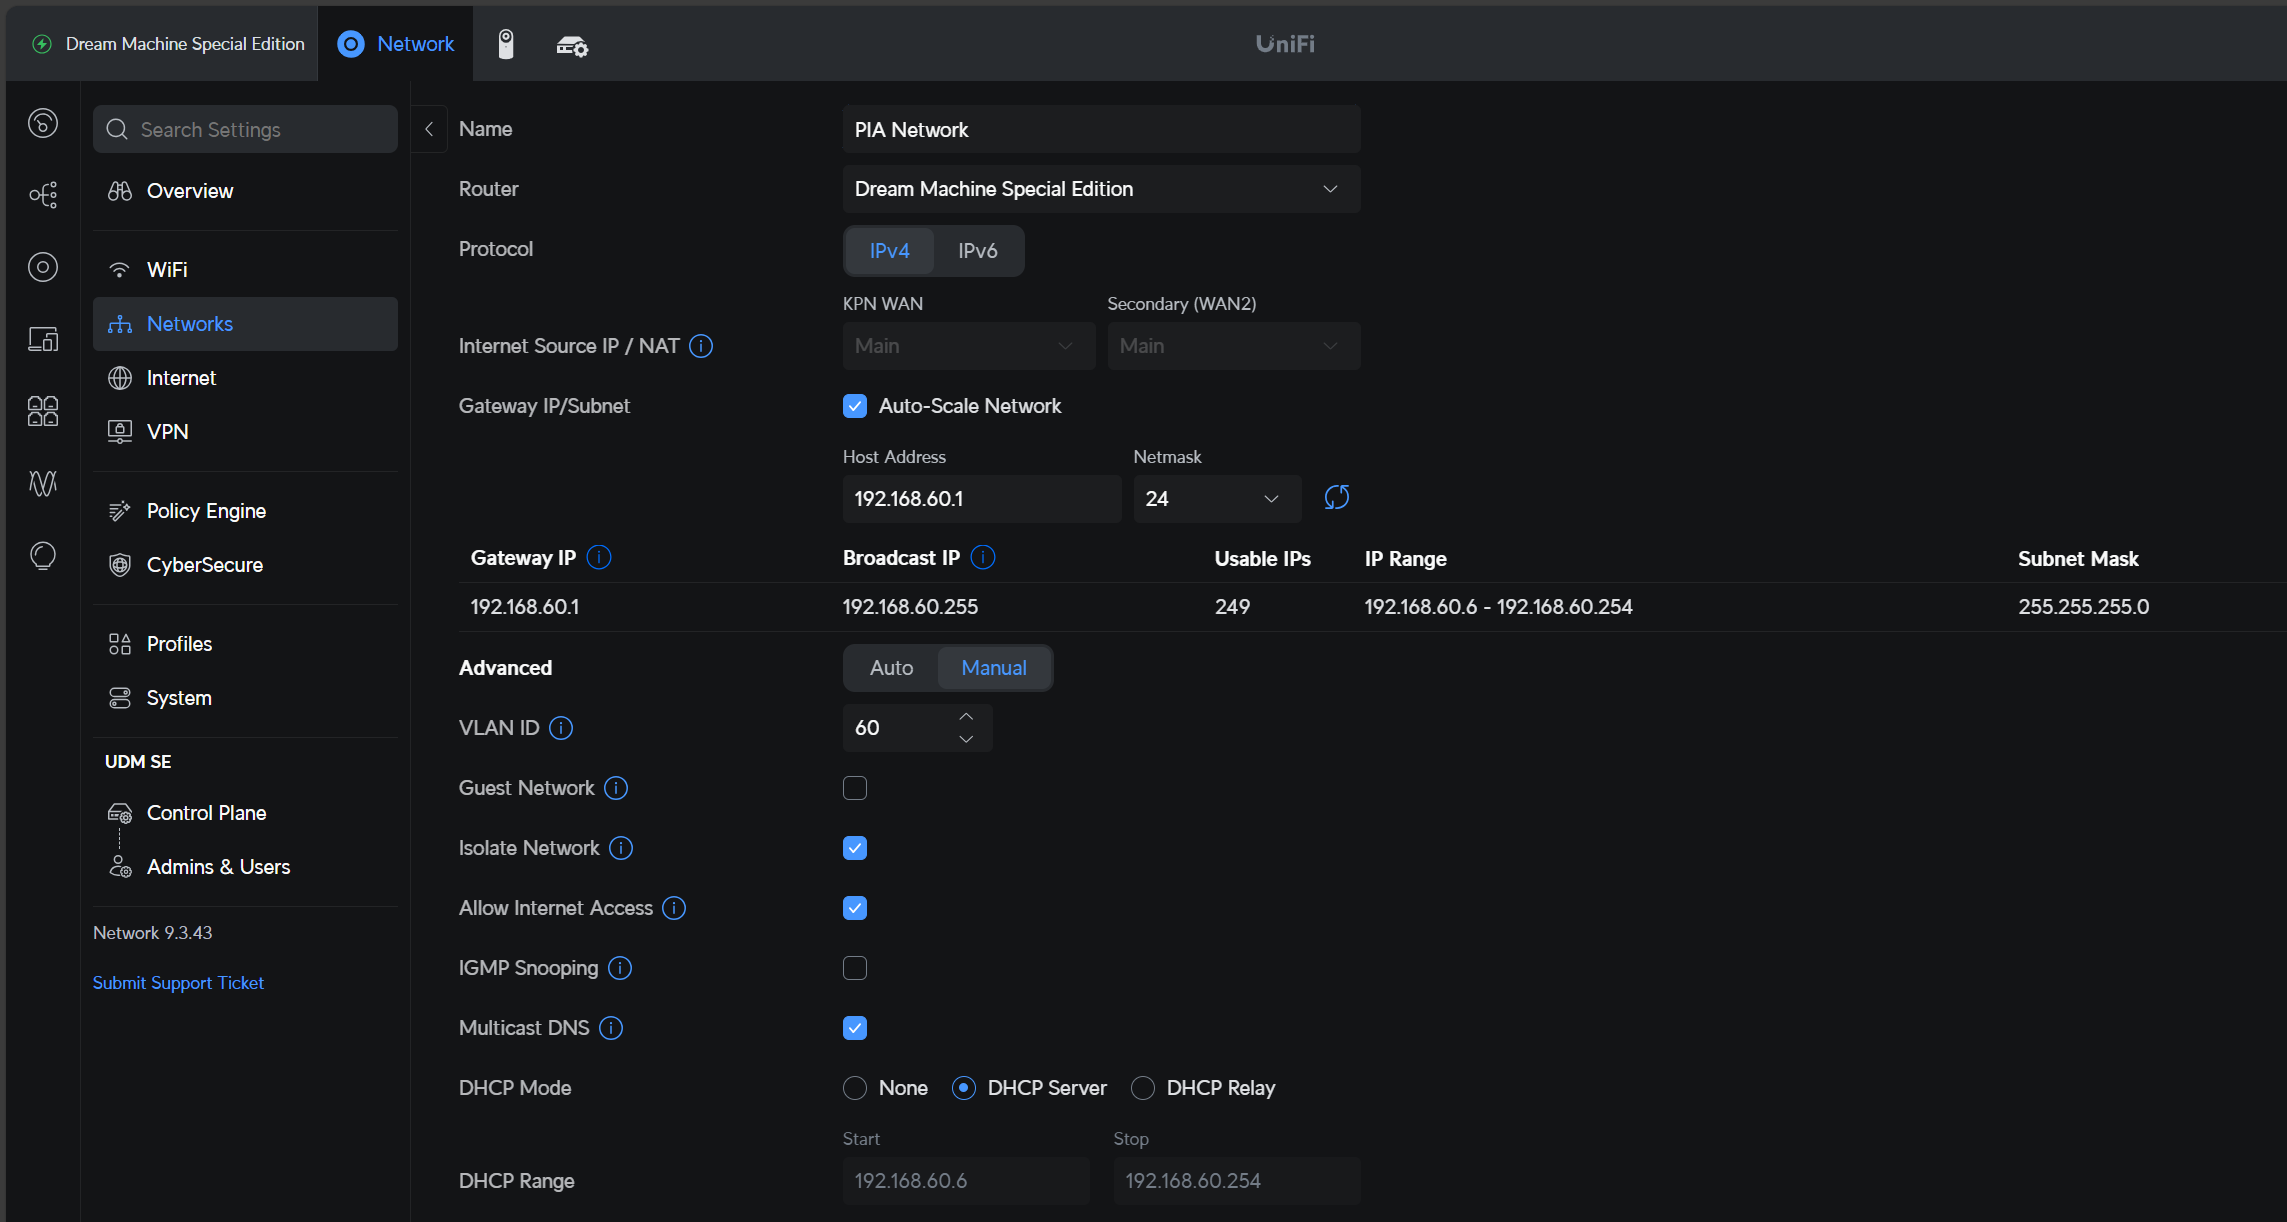
Task: Click the Submit Support Ticket link
Action: tap(178, 983)
